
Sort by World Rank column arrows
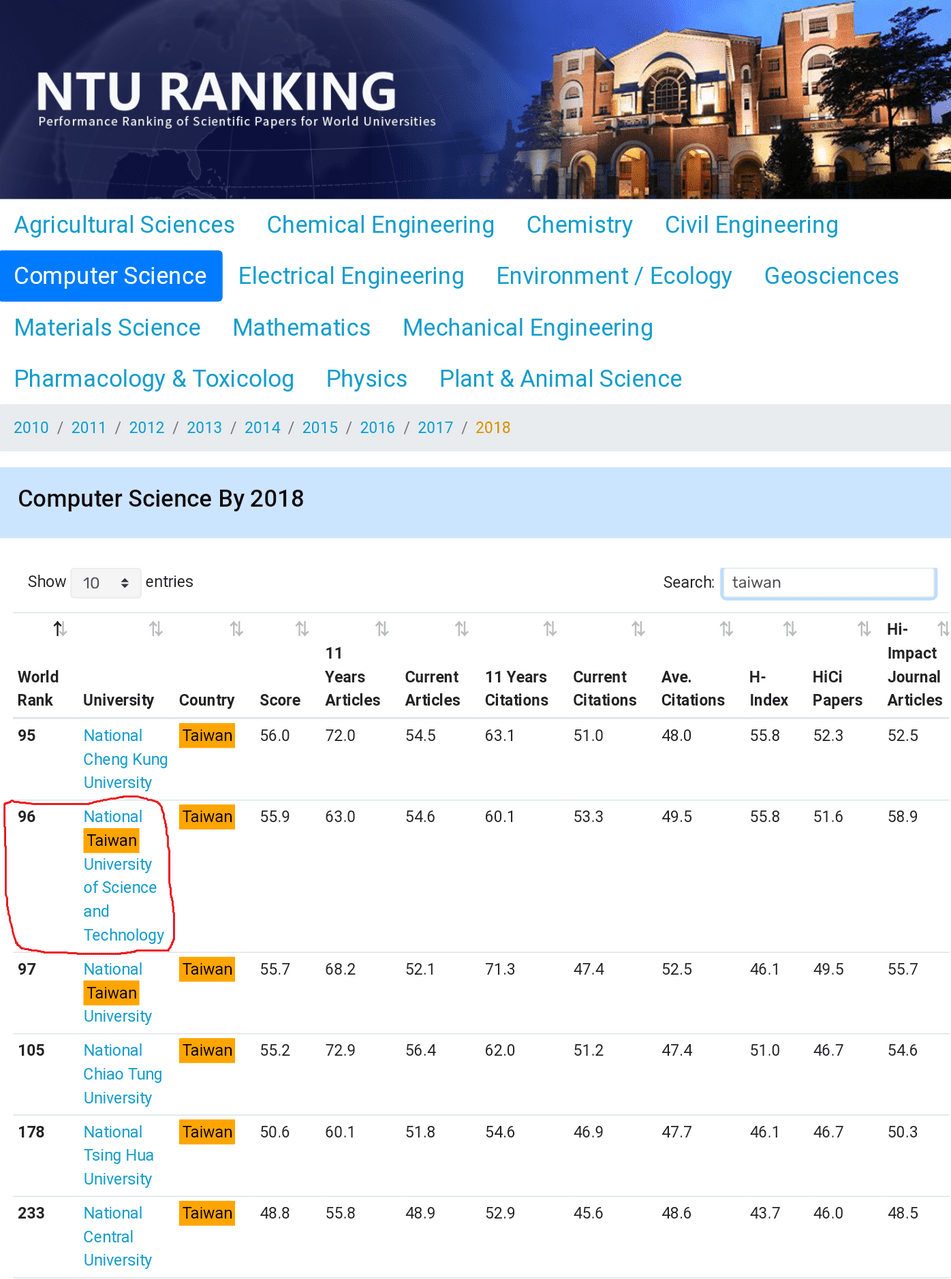point(59,629)
